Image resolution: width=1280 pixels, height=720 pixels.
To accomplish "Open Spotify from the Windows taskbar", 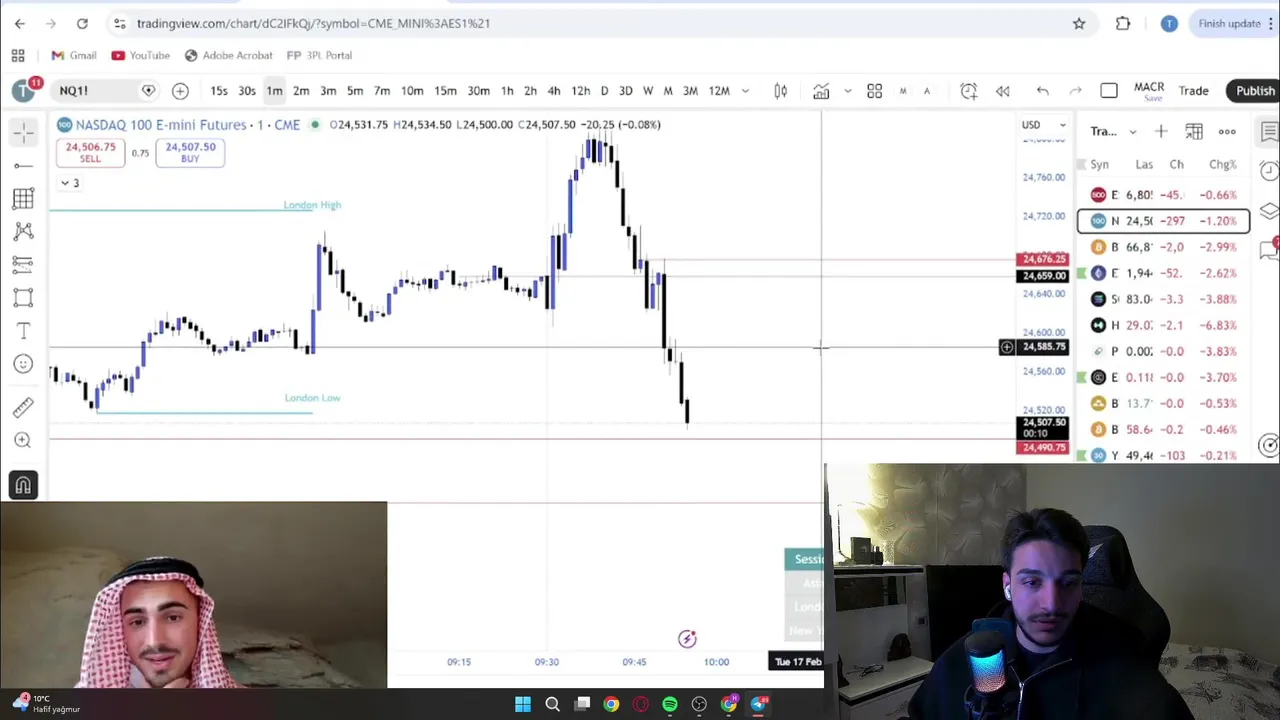I will pos(670,704).
